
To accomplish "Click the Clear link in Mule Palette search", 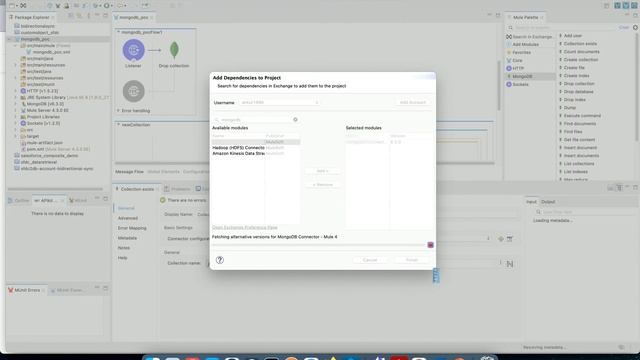I will pos(623,28).
